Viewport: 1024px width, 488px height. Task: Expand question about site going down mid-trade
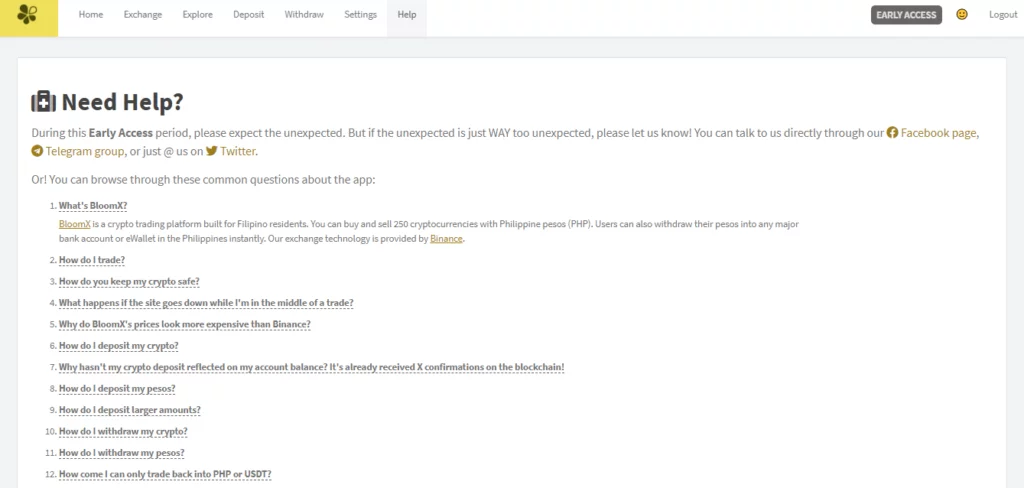coord(206,303)
